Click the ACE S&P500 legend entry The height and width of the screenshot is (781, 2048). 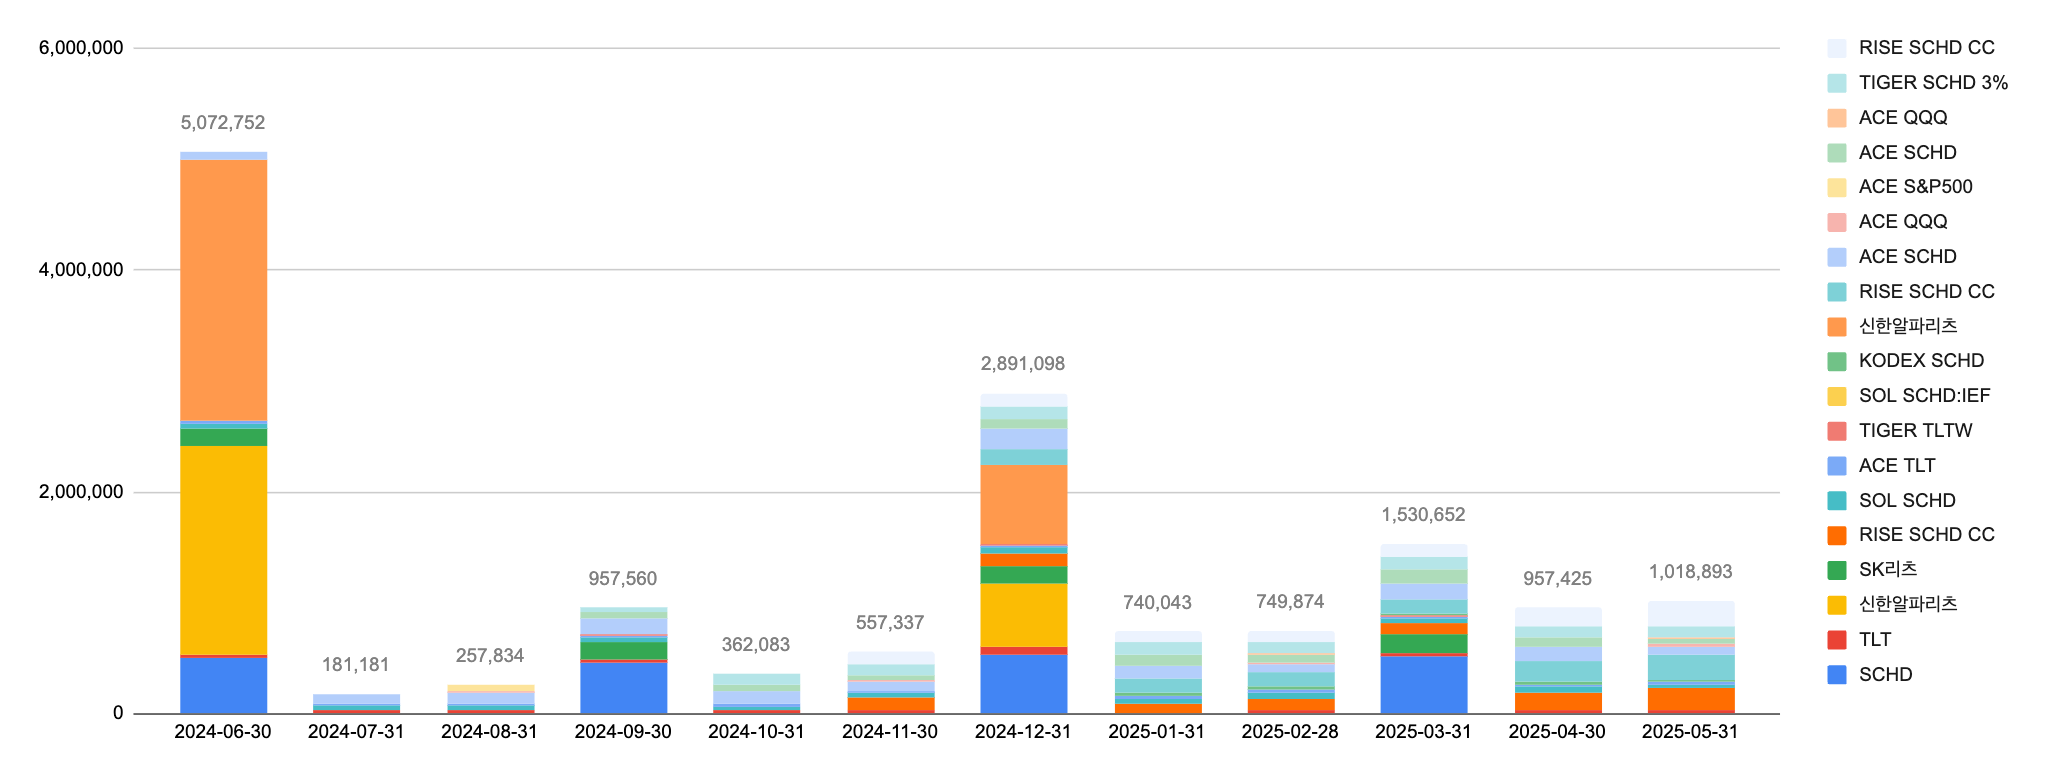(1915, 187)
